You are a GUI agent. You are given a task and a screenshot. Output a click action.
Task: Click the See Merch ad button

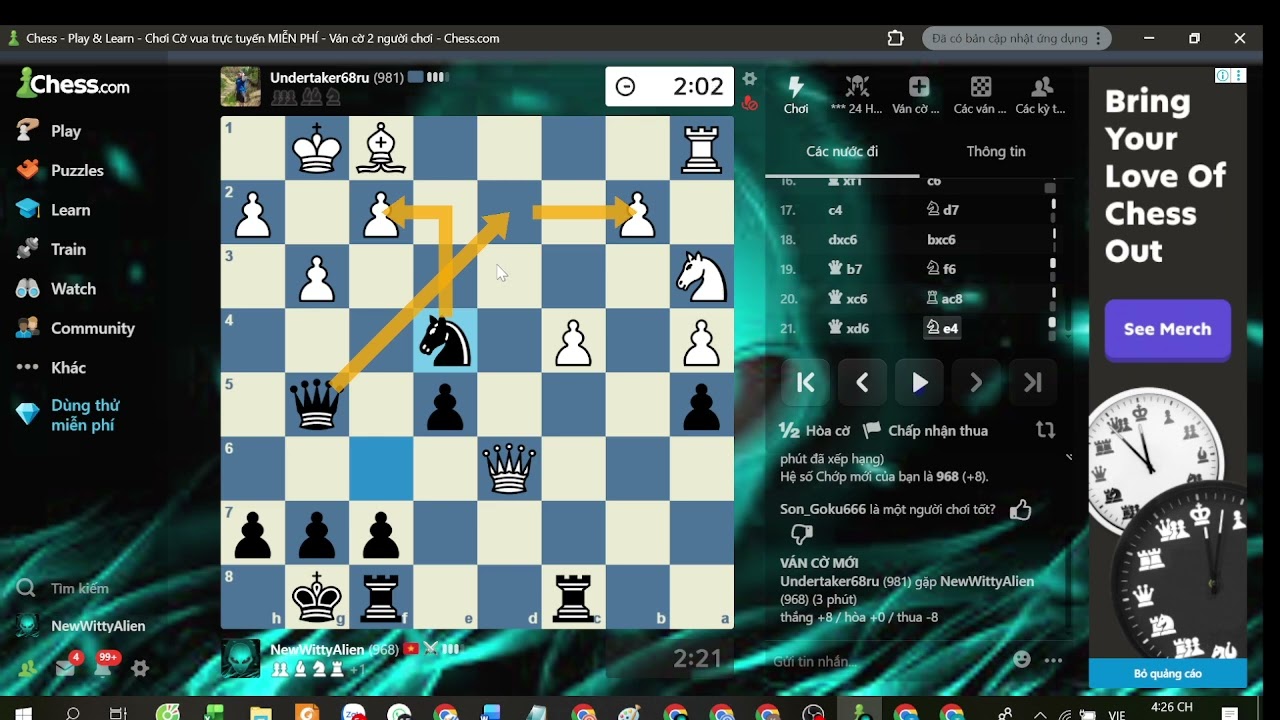[1167, 329]
